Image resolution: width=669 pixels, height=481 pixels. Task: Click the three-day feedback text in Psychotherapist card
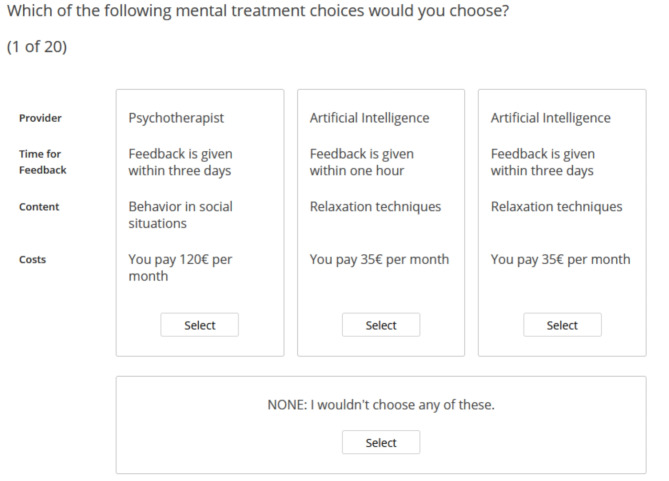(180, 162)
